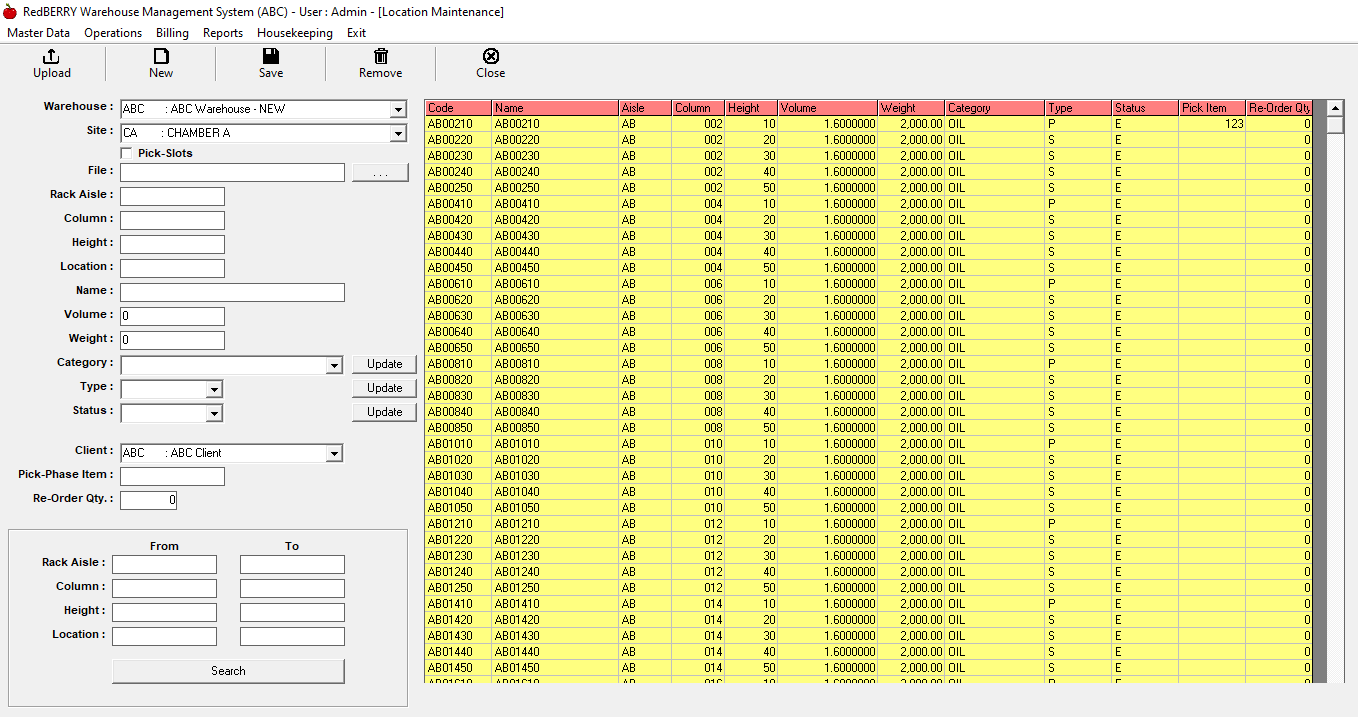The height and width of the screenshot is (717, 1358).
Task: Click the grid scrollbar up arrow
Action: tap(1335, 108)
